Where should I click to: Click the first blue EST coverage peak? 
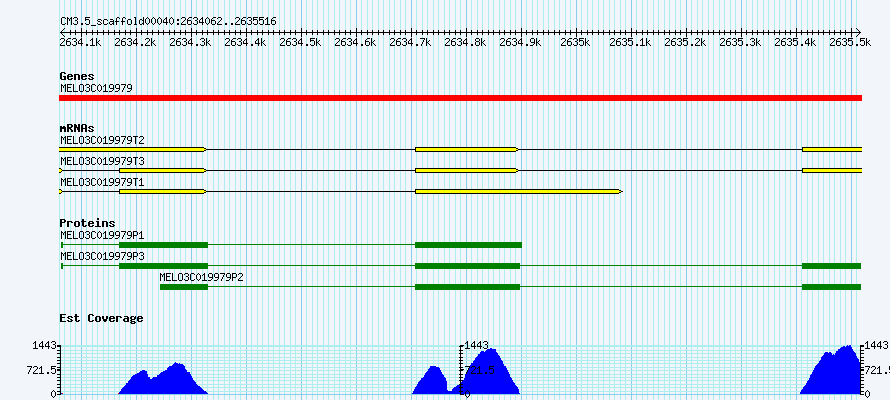pyautogui.click(x=165, y=381)
